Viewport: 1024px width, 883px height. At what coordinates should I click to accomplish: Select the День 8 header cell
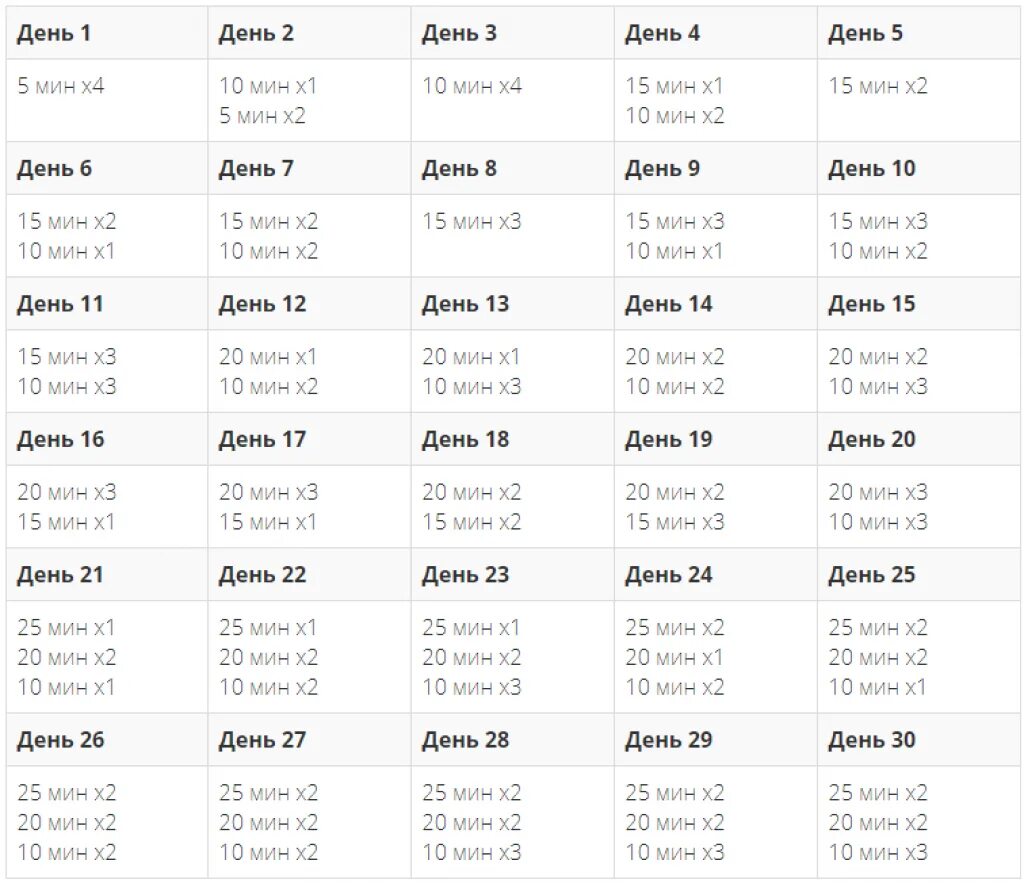[513, 169]
